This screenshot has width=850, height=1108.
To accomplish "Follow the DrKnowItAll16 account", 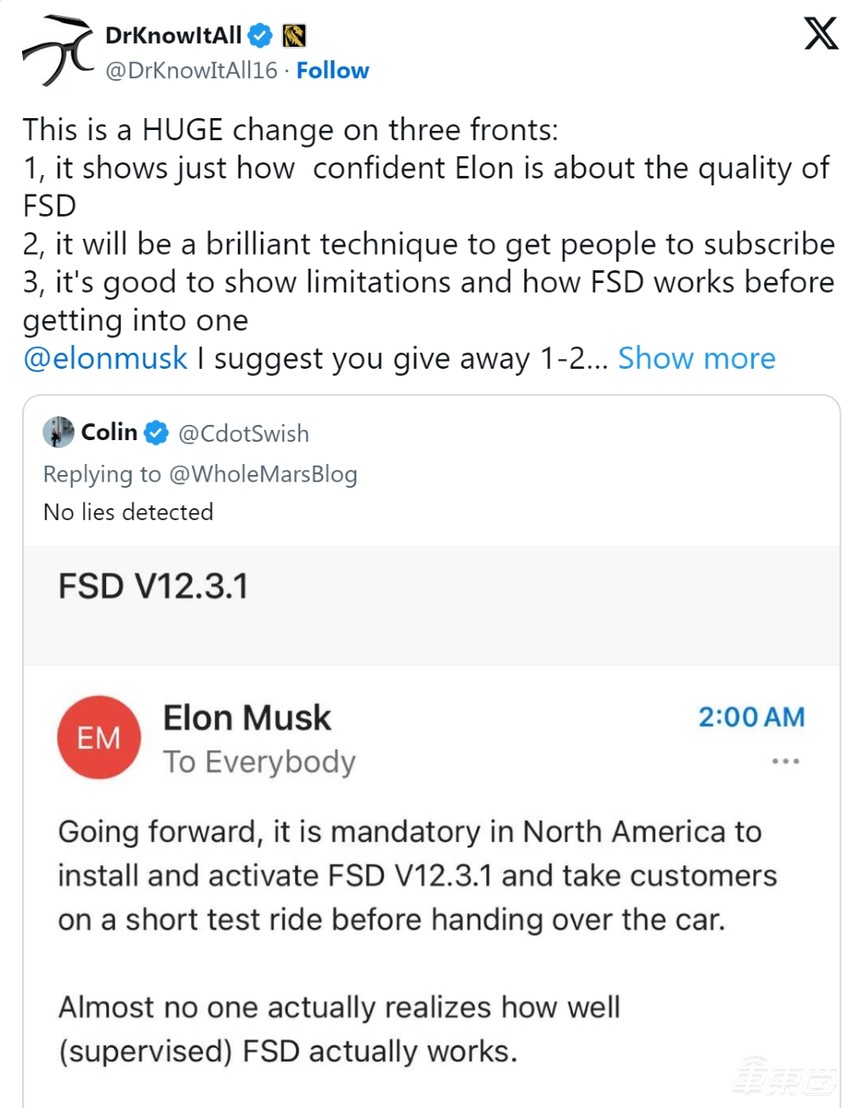I will pyautogui.click(x=332, y=71).
